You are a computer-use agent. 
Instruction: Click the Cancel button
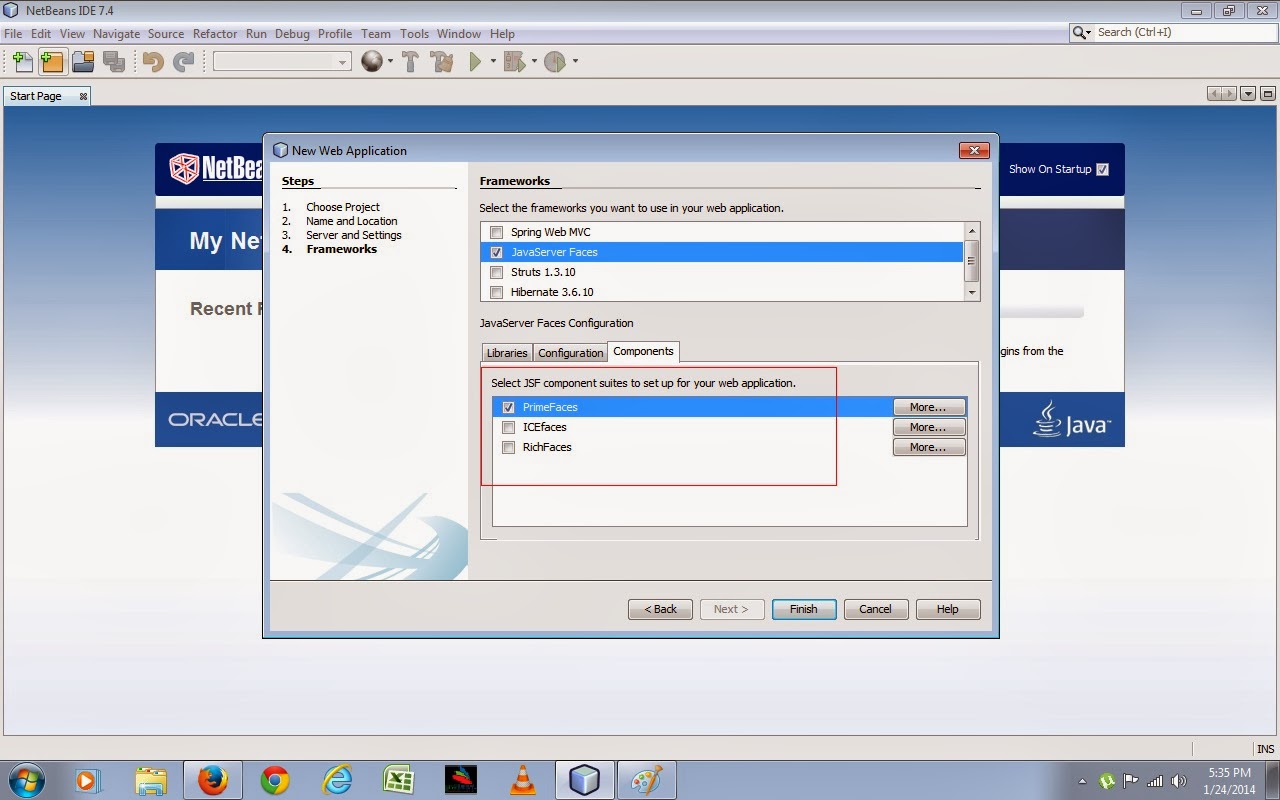pos(875,609)
